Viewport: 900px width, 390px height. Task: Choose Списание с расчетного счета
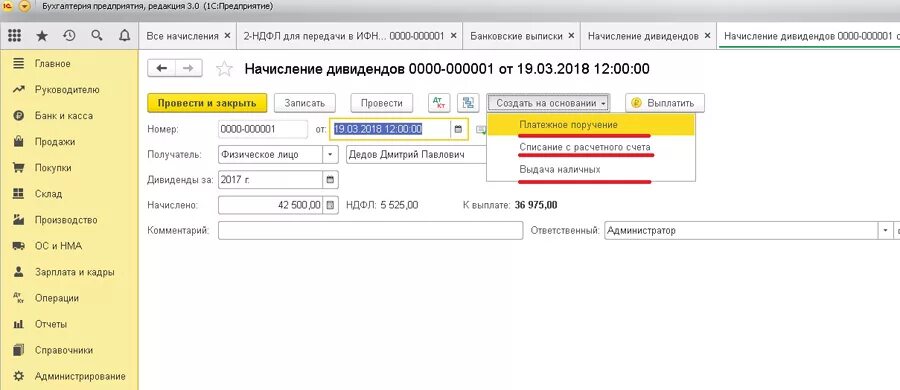pyautogui.click(x=591, y=148)
